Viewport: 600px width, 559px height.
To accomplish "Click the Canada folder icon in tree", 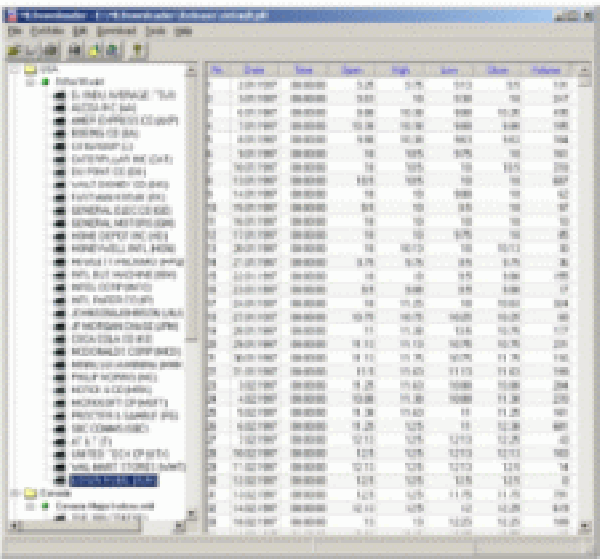I will (30, 494).
